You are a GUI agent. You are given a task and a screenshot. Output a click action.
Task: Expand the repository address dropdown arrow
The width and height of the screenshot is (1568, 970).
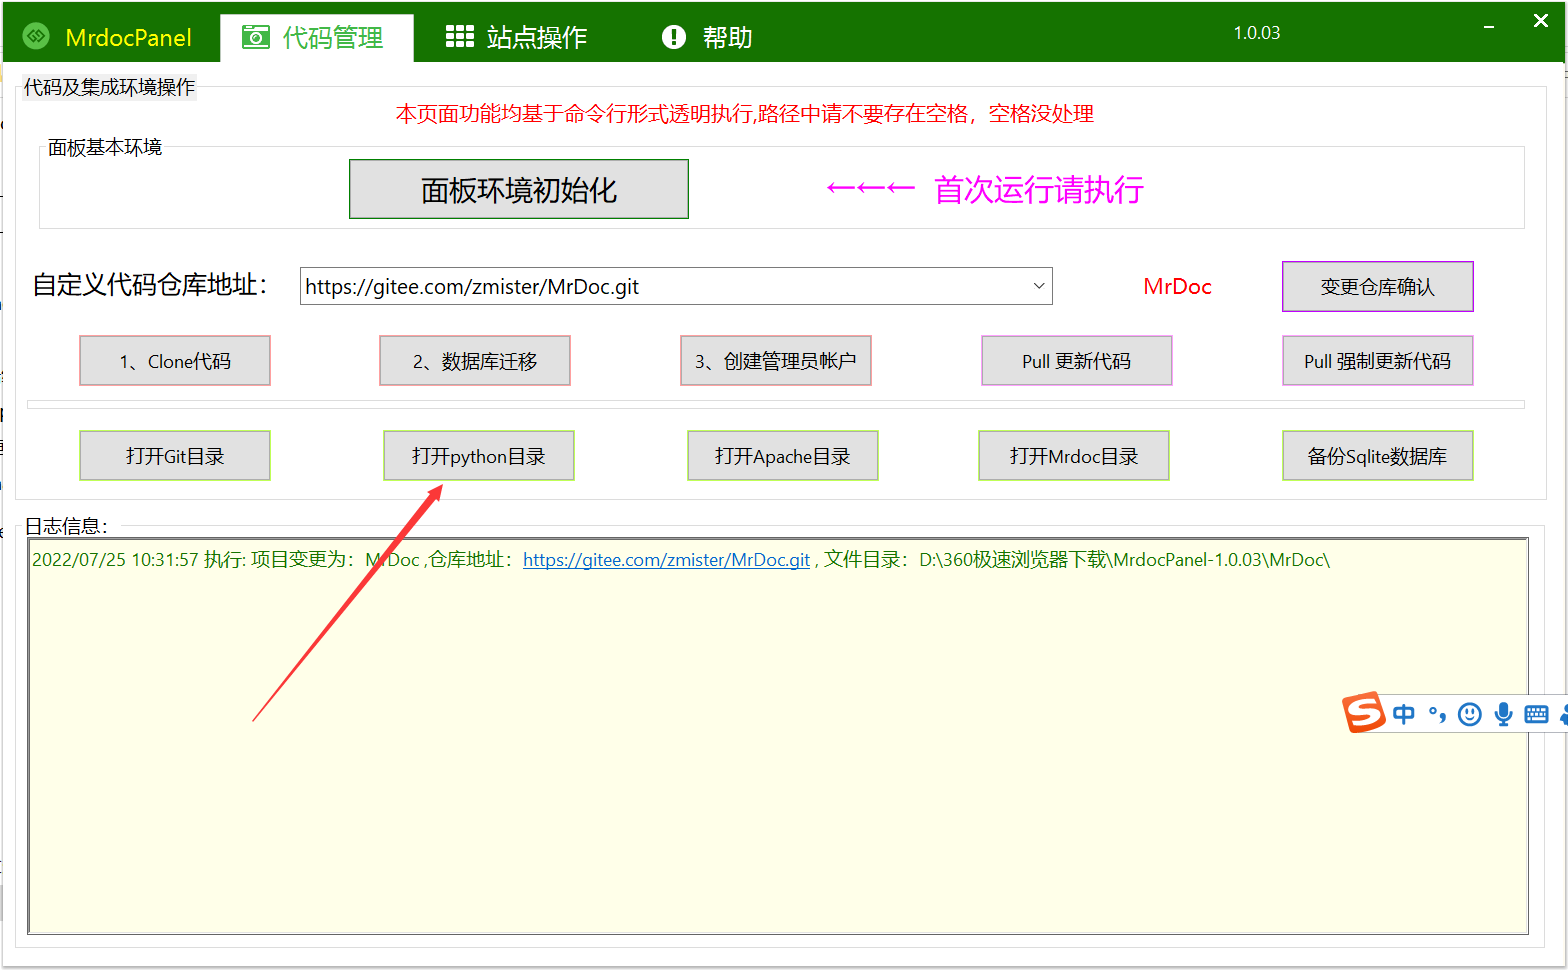1038,286
